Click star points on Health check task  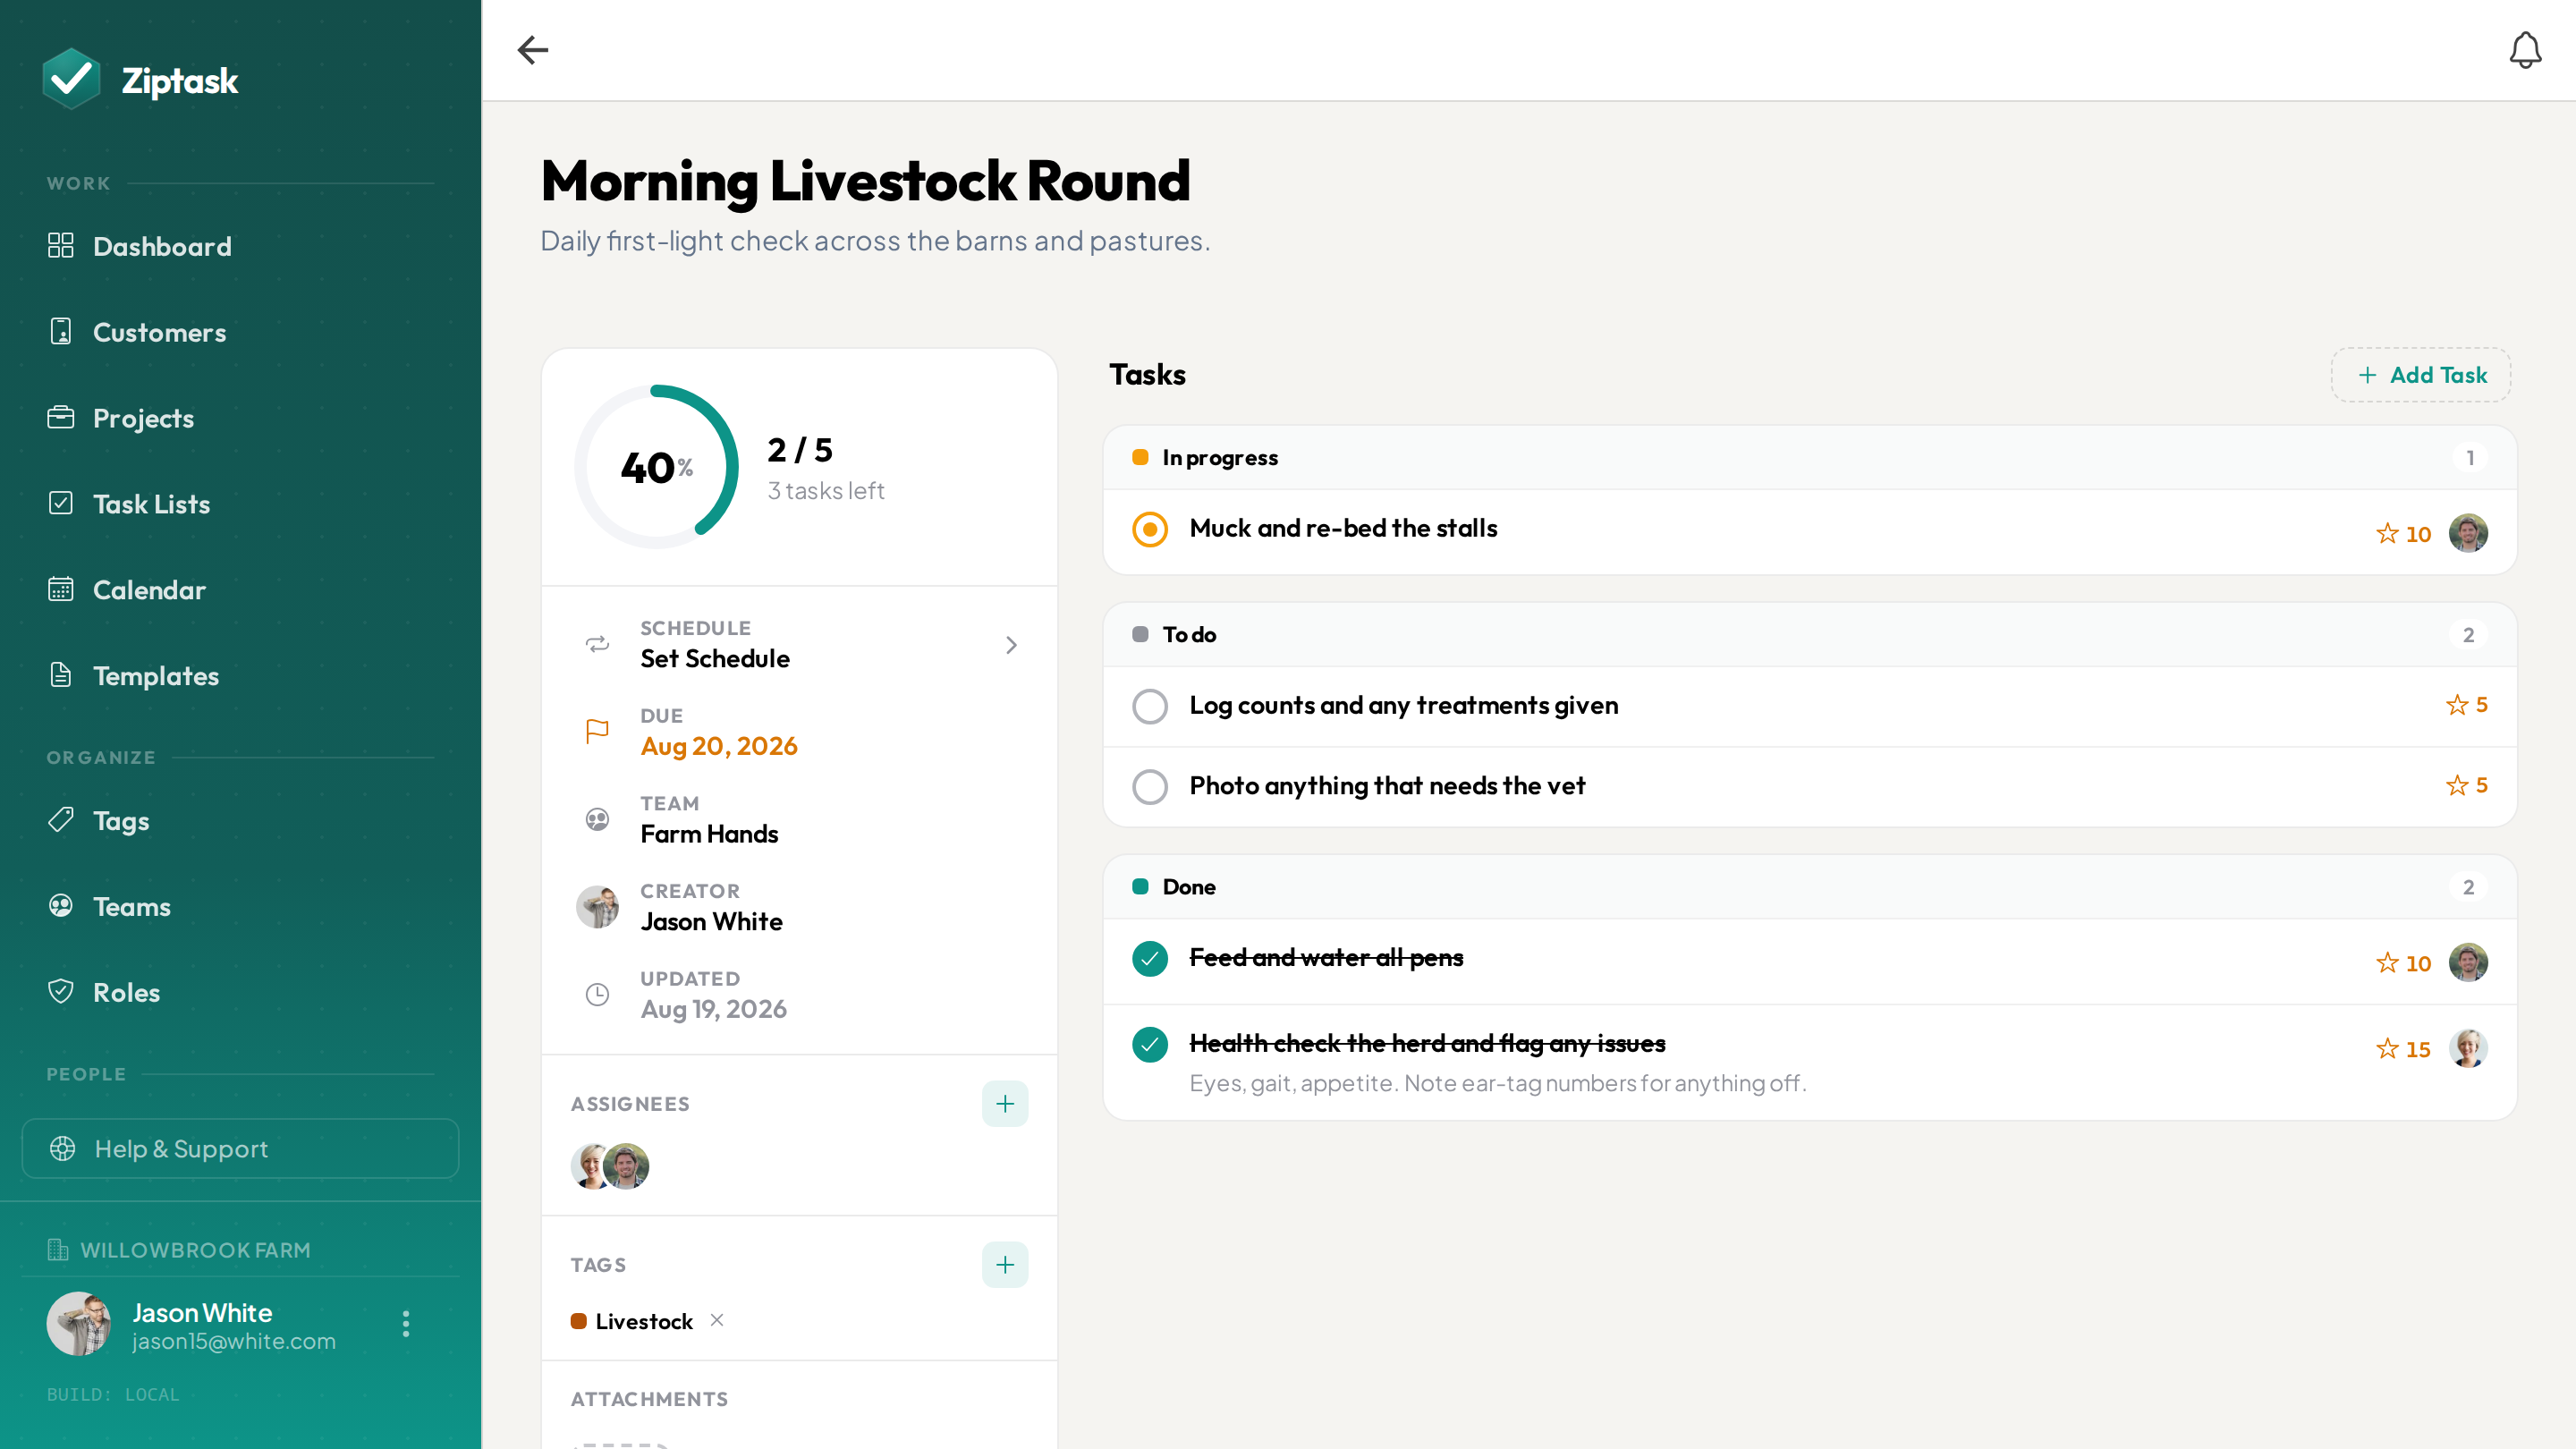click(2403, 1049)
